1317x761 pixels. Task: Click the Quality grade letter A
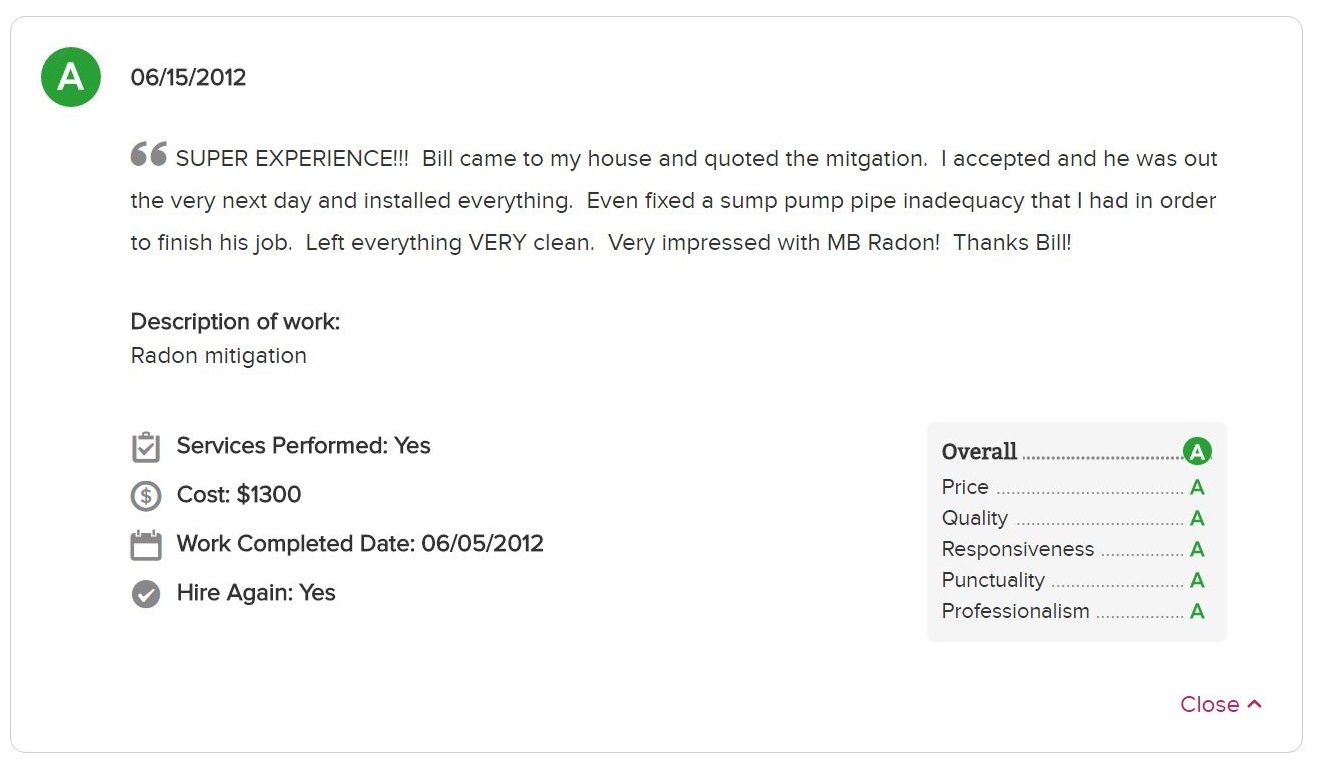pyautogui.click(x=1197, y=519)
